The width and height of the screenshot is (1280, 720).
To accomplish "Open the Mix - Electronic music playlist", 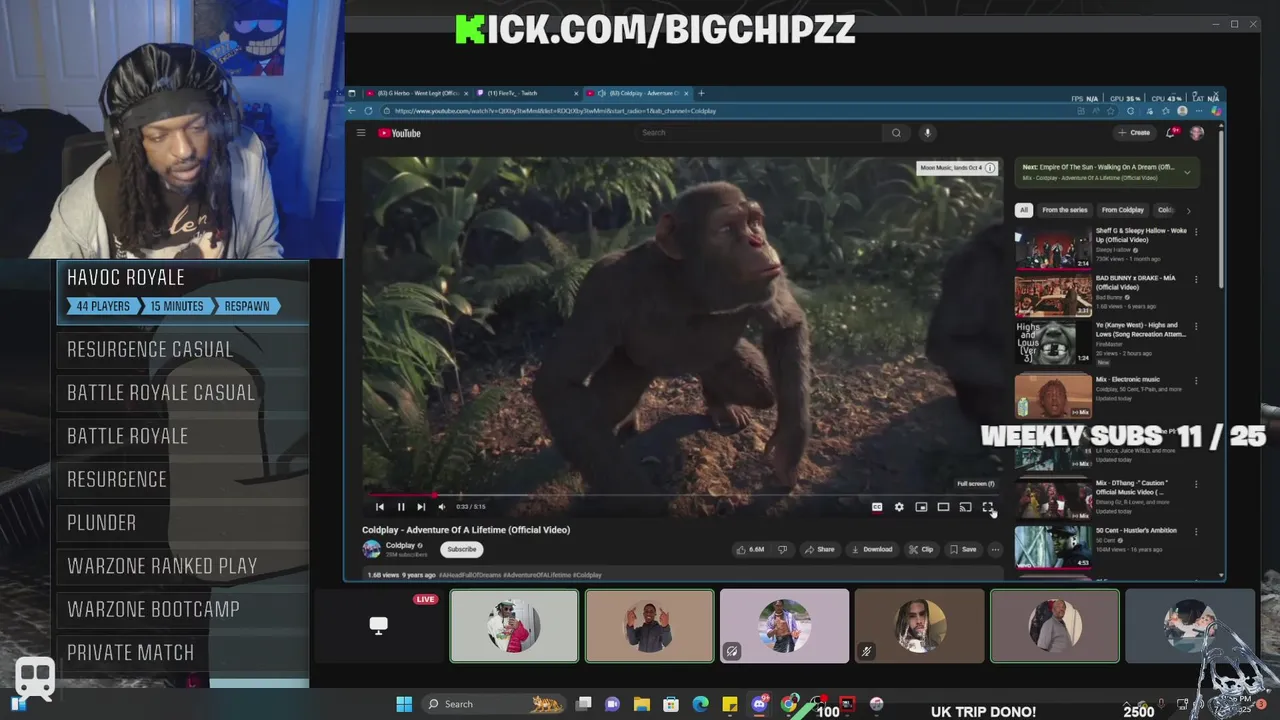I will pyautogui.click(x=1053, y=396).
